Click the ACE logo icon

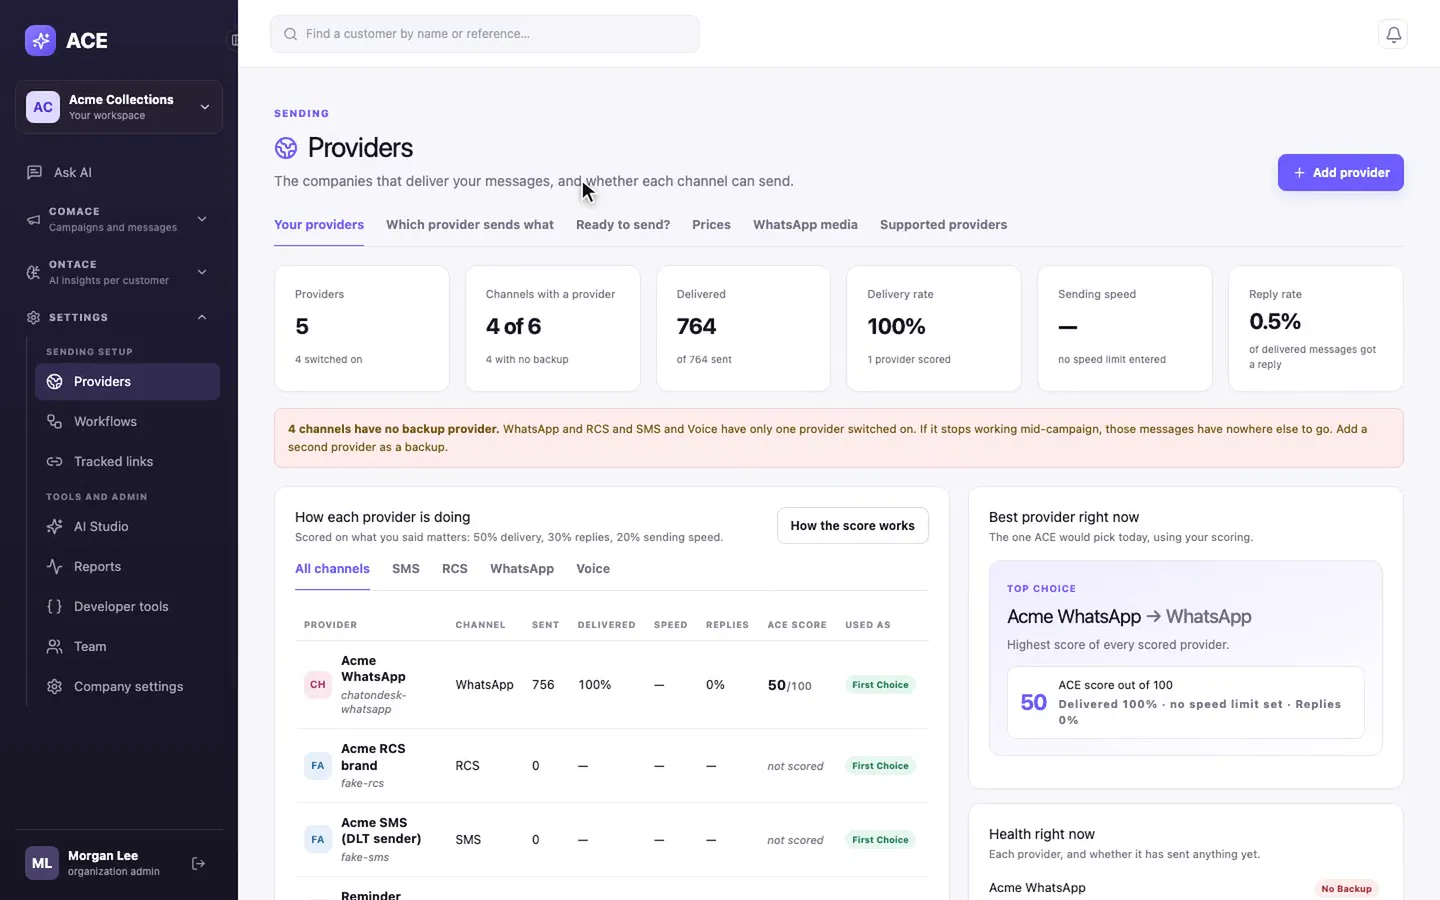coord(40,40)
